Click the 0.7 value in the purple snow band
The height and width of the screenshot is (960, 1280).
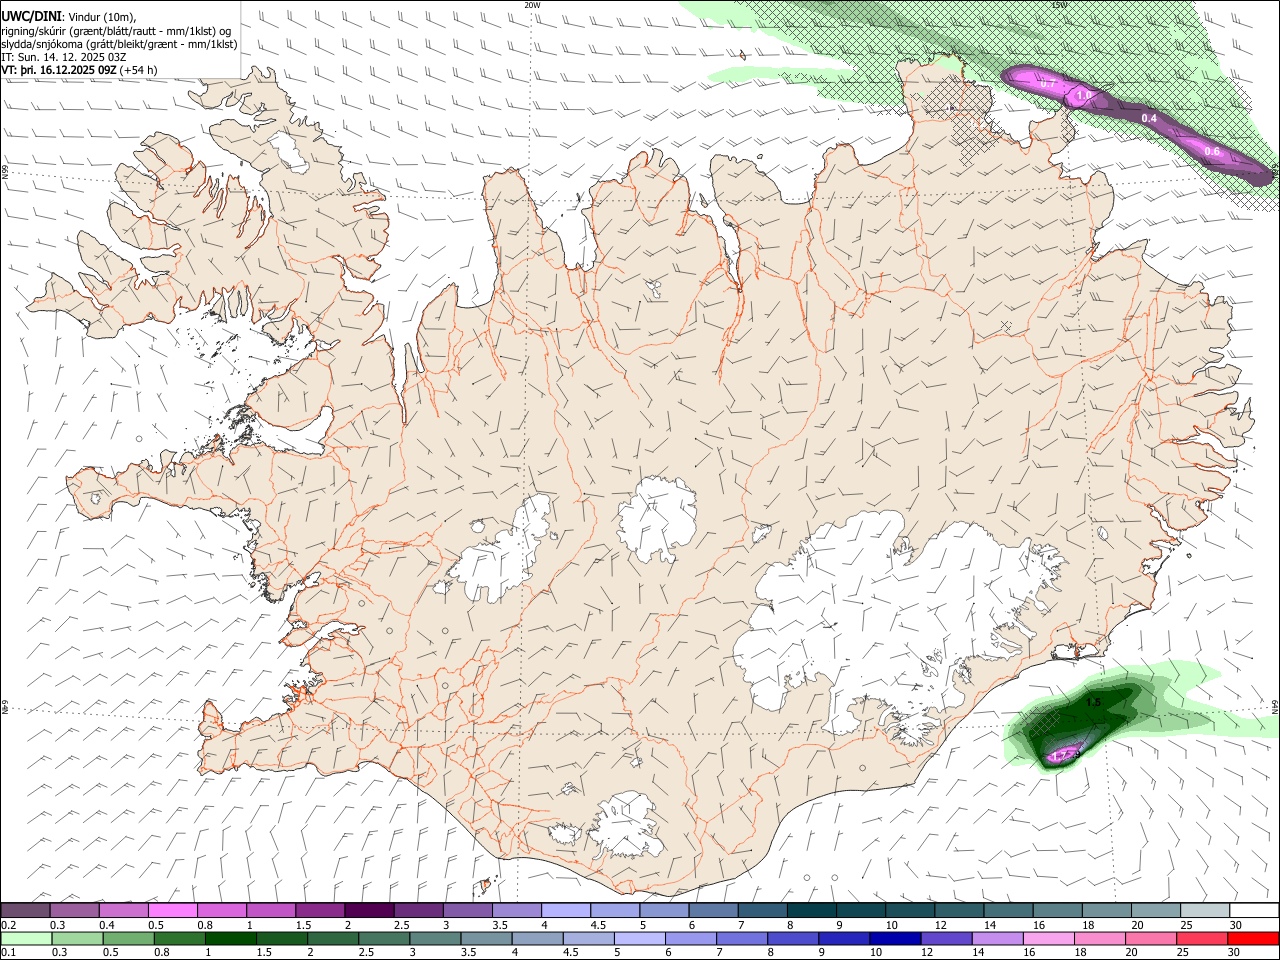[x=1049, y=85]
